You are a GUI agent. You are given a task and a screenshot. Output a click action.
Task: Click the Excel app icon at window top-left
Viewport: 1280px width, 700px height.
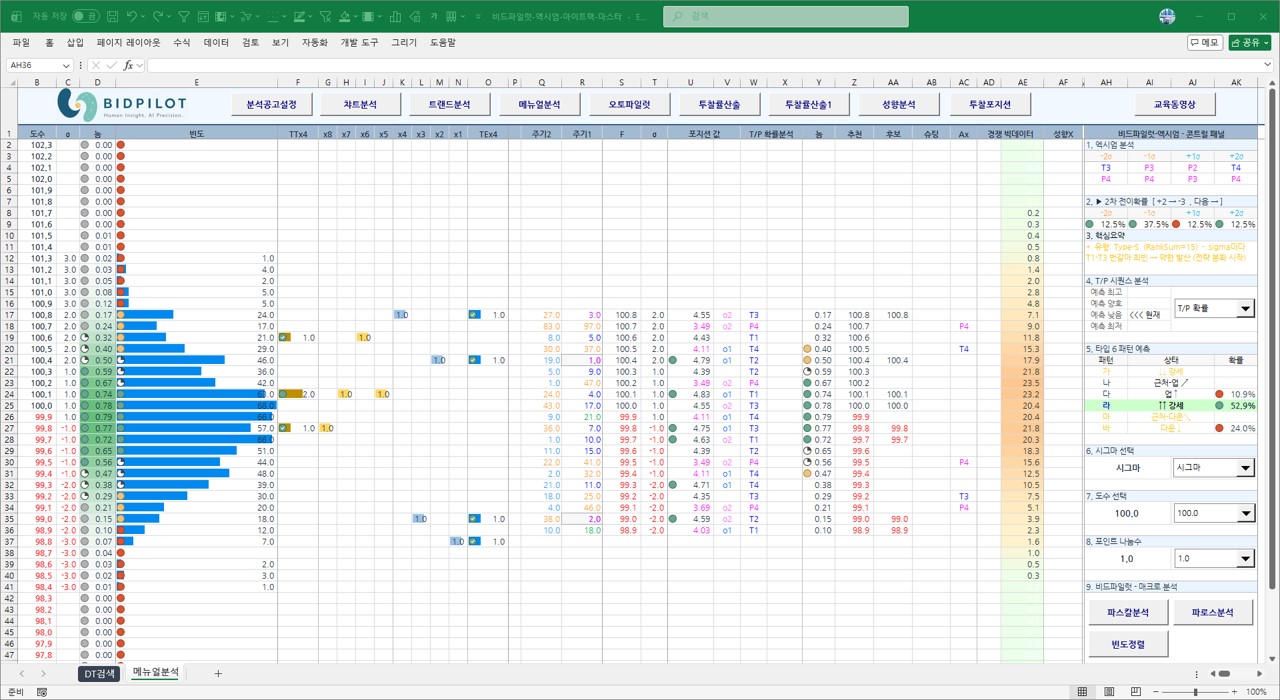pyautogui.click(x=16, y=16)
